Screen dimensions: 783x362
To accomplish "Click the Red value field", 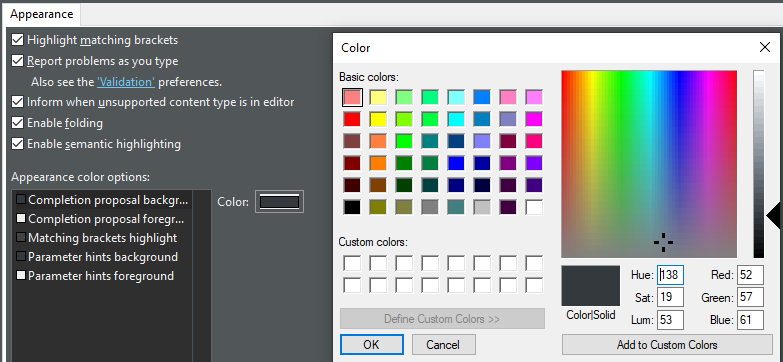I will 750,275.
